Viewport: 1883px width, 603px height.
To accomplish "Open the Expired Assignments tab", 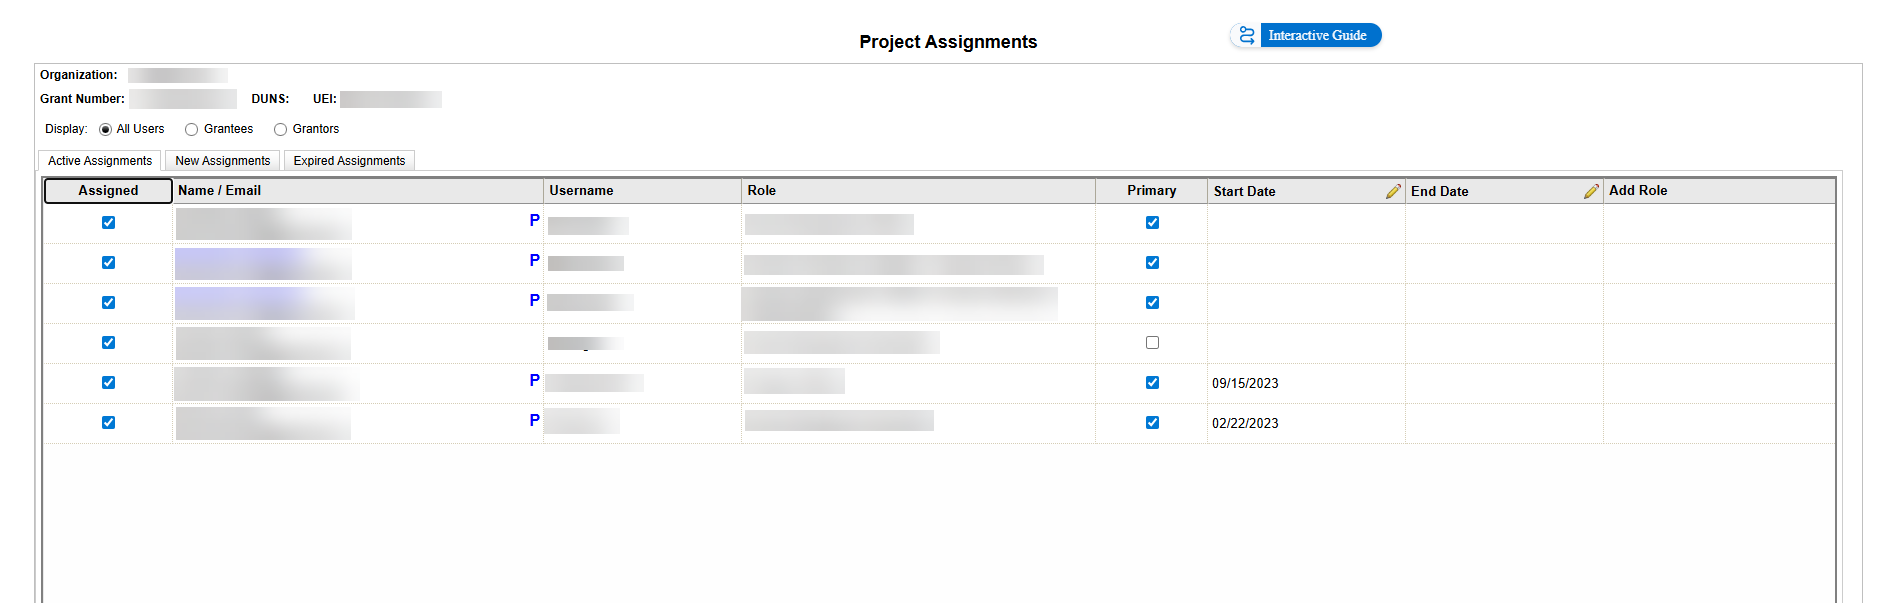I will click(x=349, y=161).
